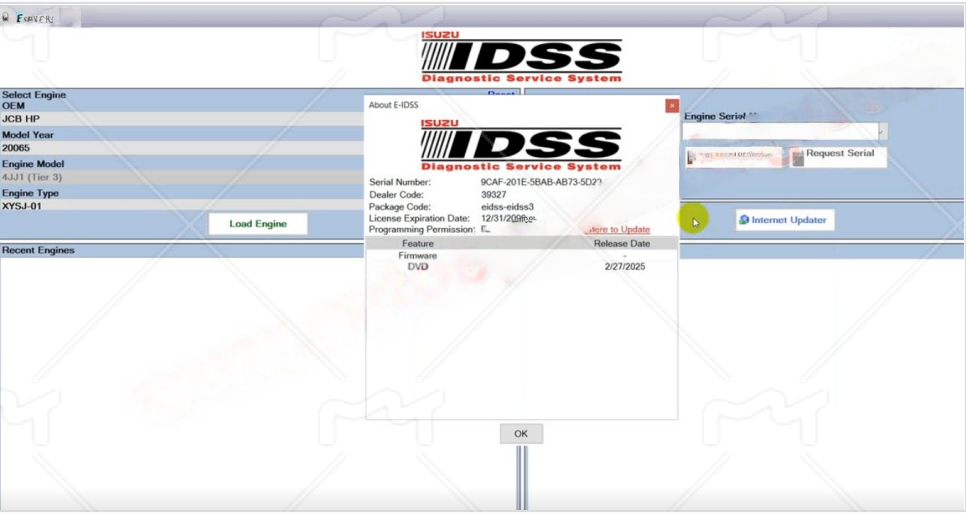Click the Programming Permission label
966x513 pixels.
pos(422,229)
